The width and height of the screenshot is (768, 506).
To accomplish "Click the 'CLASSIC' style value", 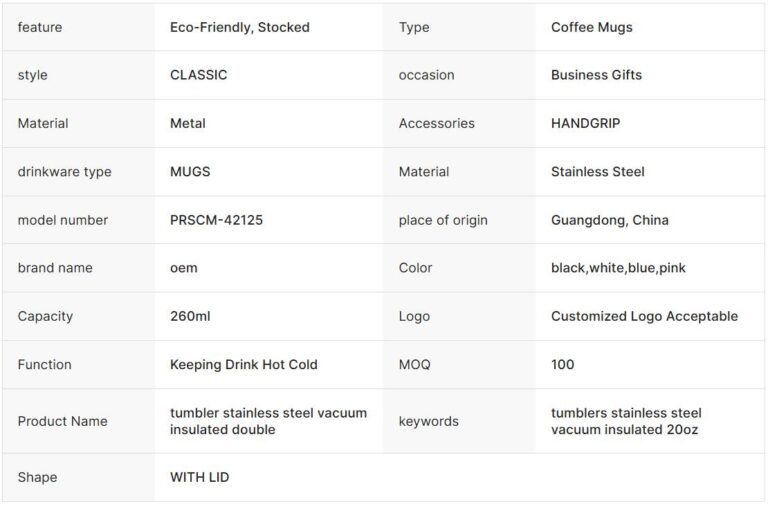I will click(199, 75).
